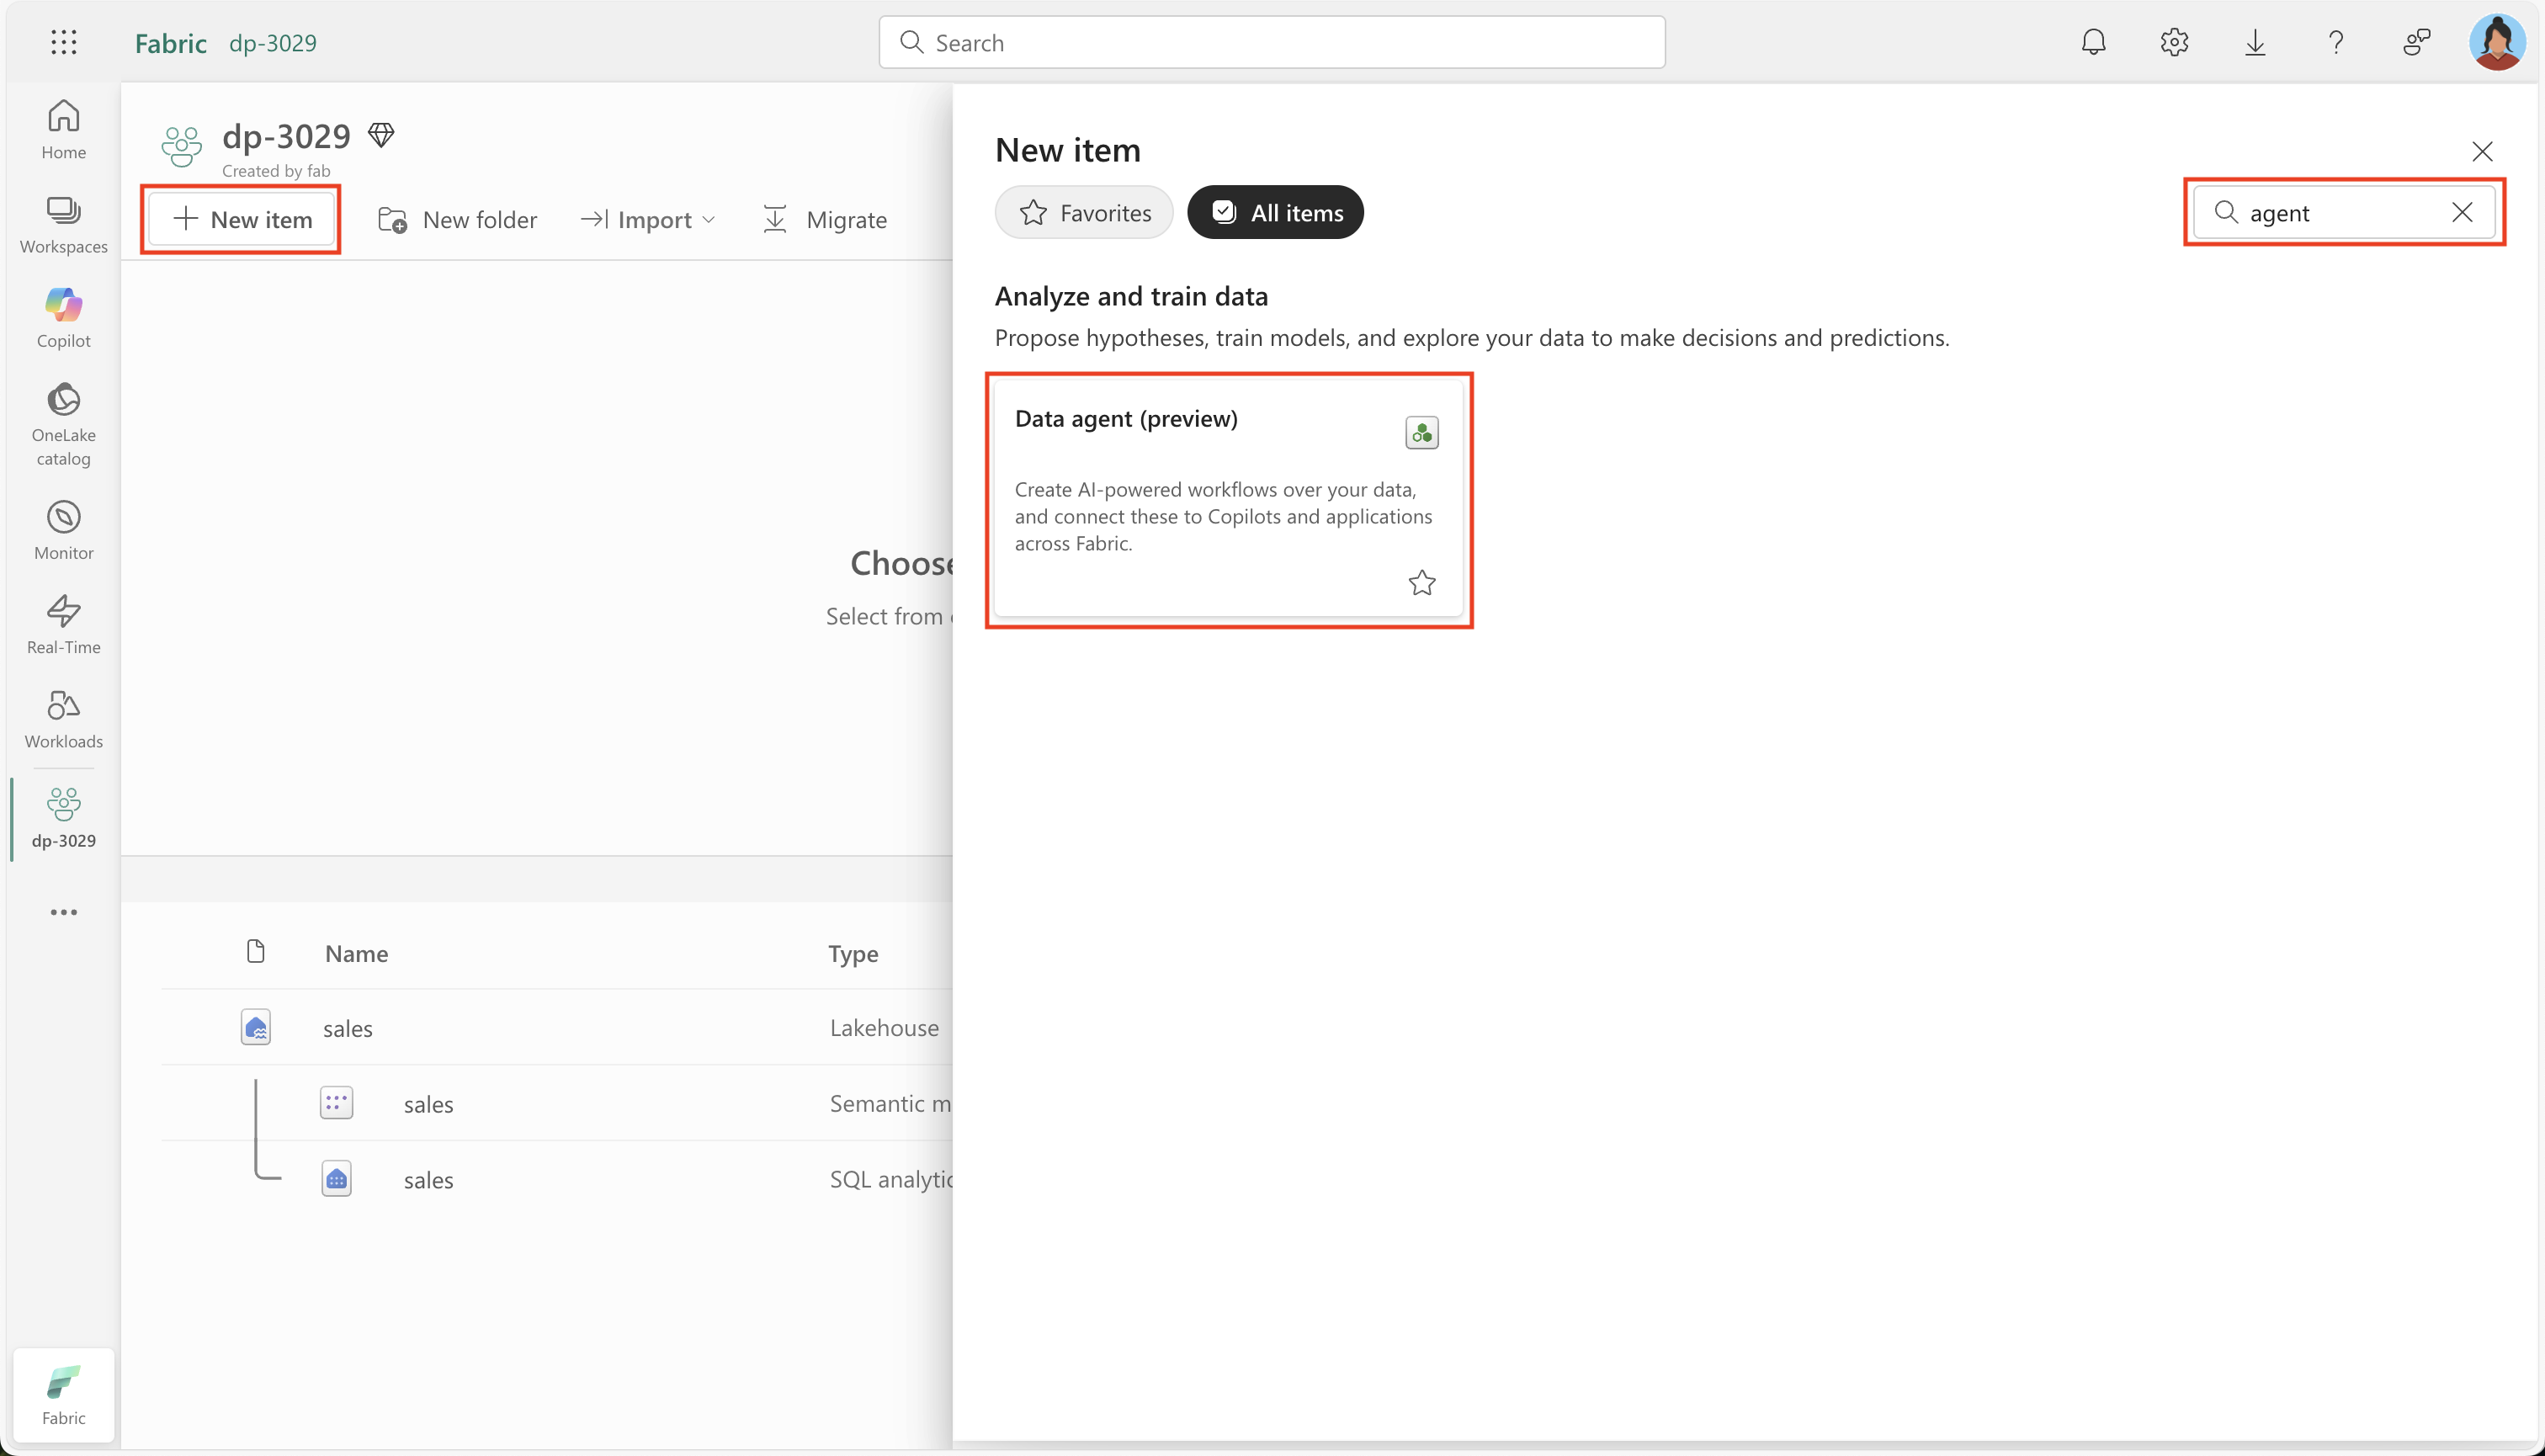
Task: Open the sidebar more options ellipsis
Action: (64, 912)
